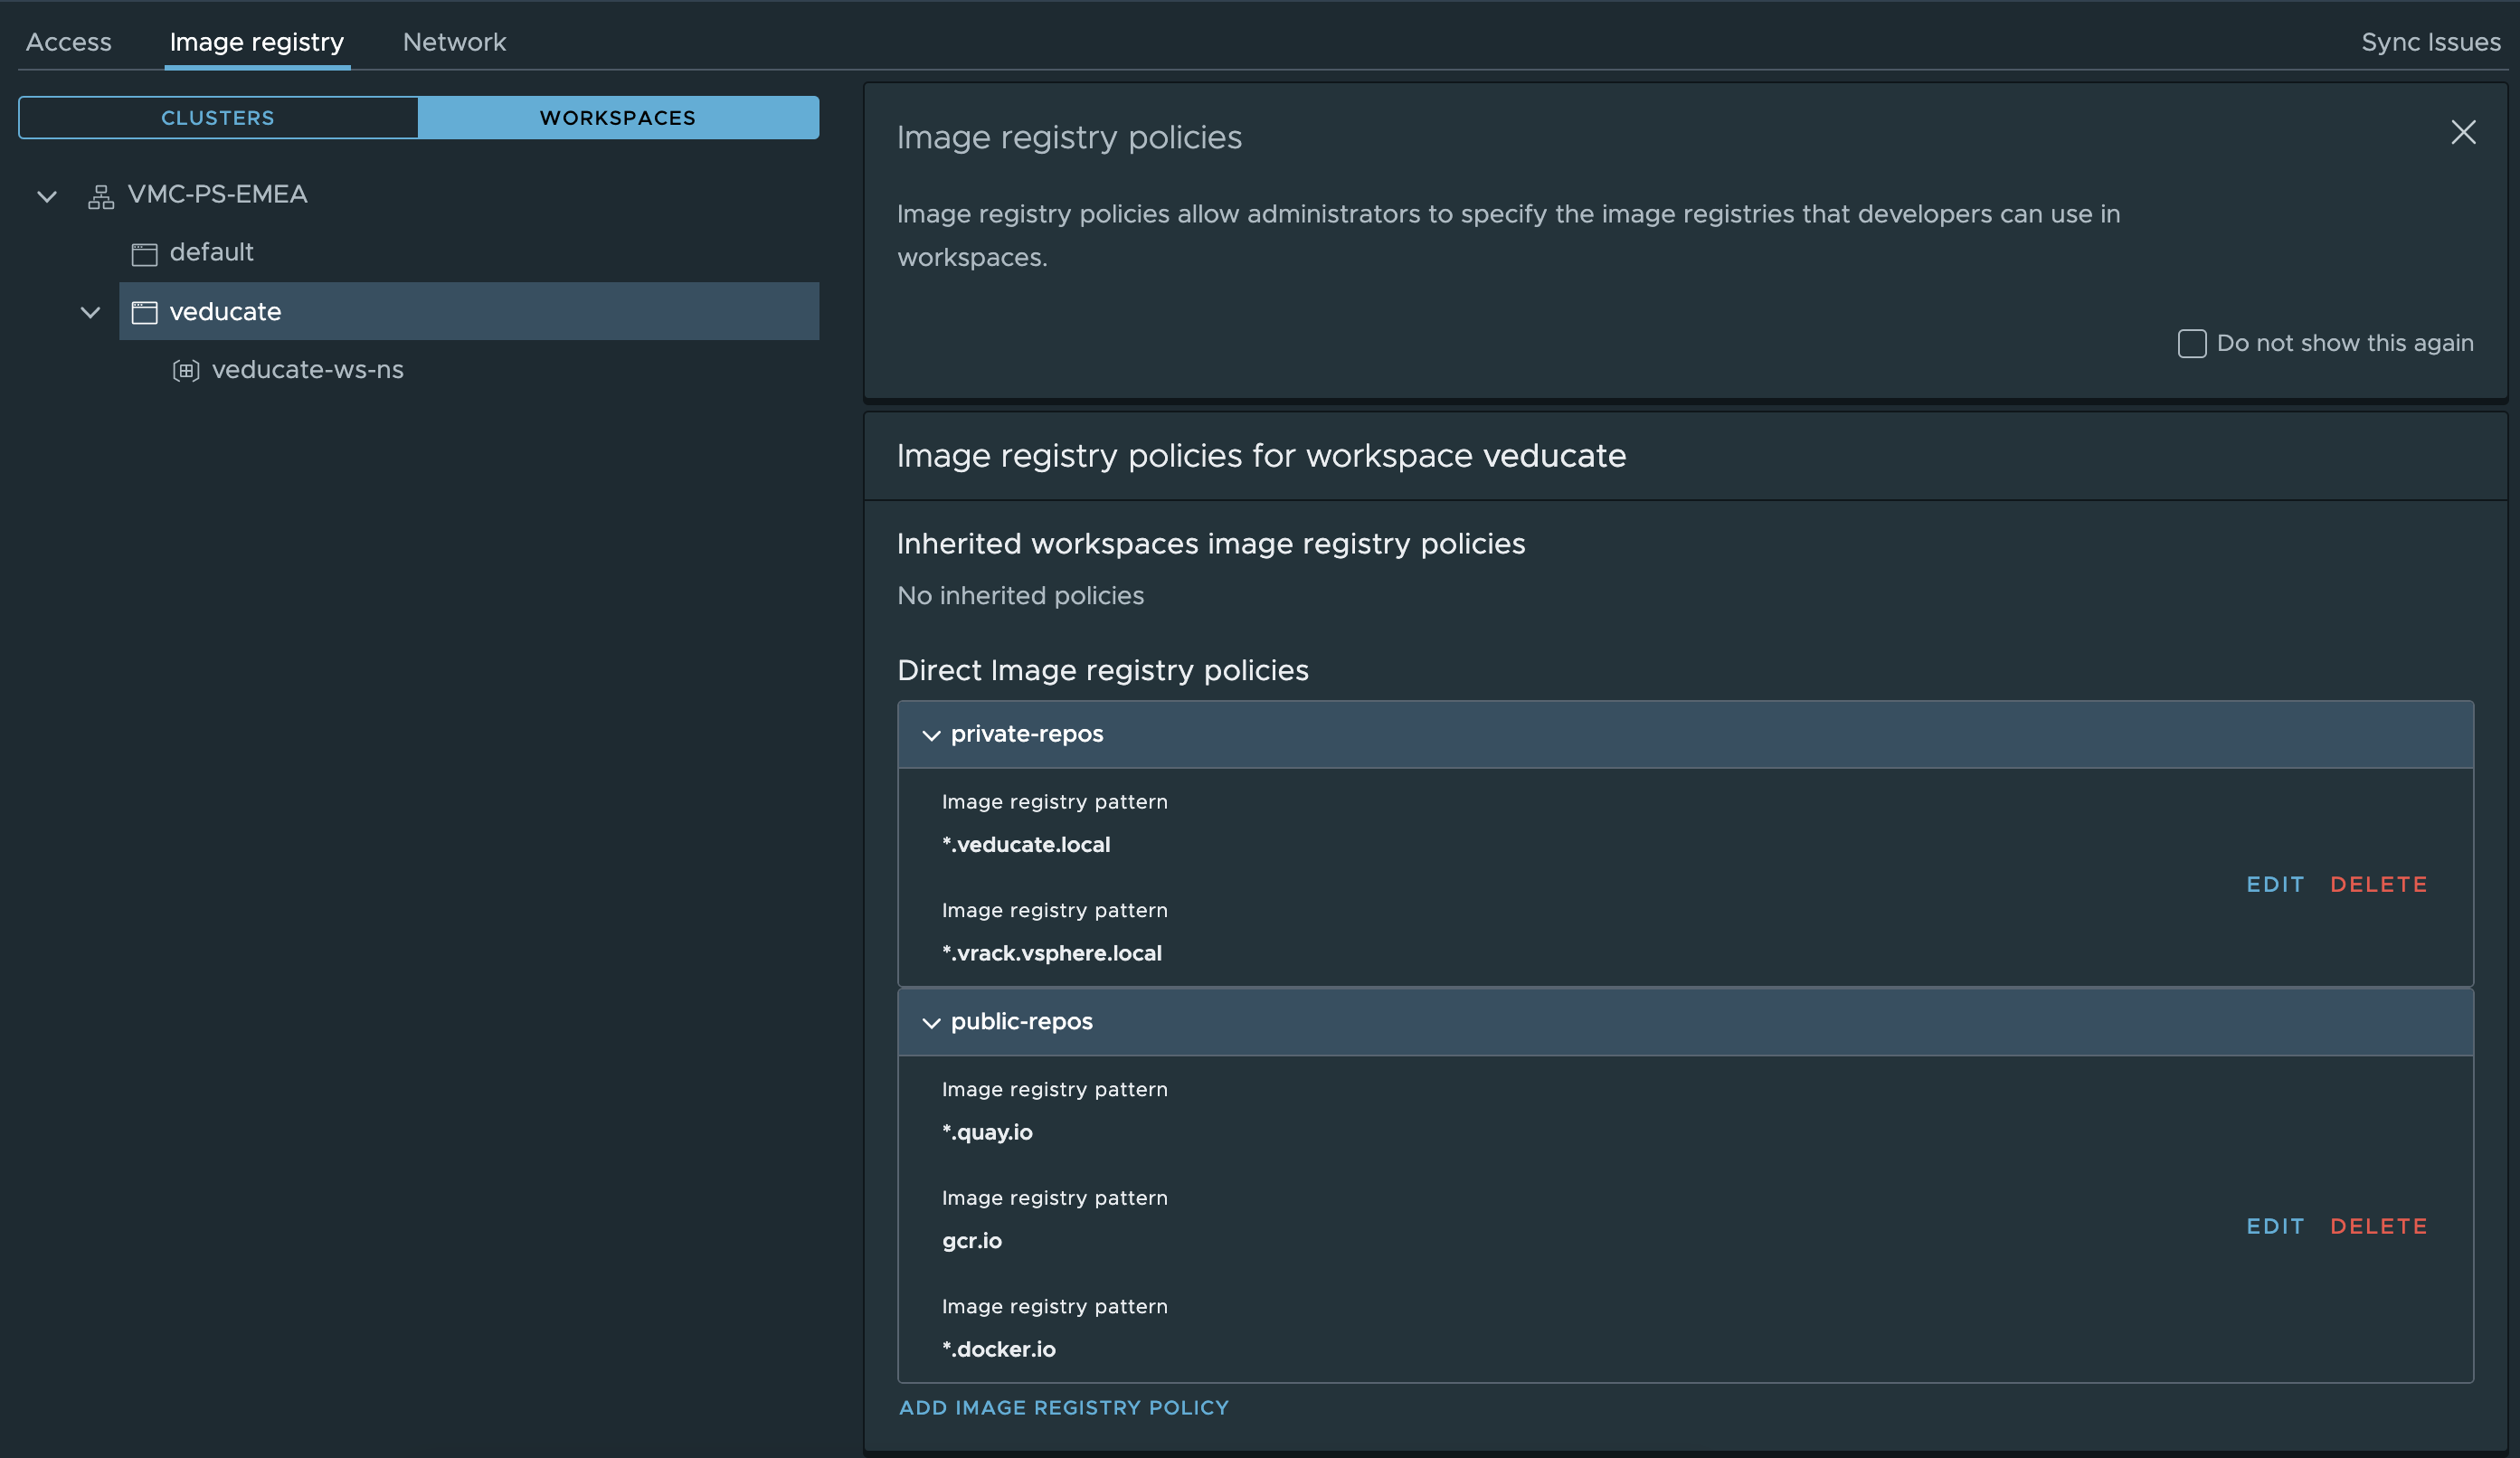2520x1458 pixels.
Task: Click the default workspace folder icon
Action: pyautogui.click(x=144, y=254)
